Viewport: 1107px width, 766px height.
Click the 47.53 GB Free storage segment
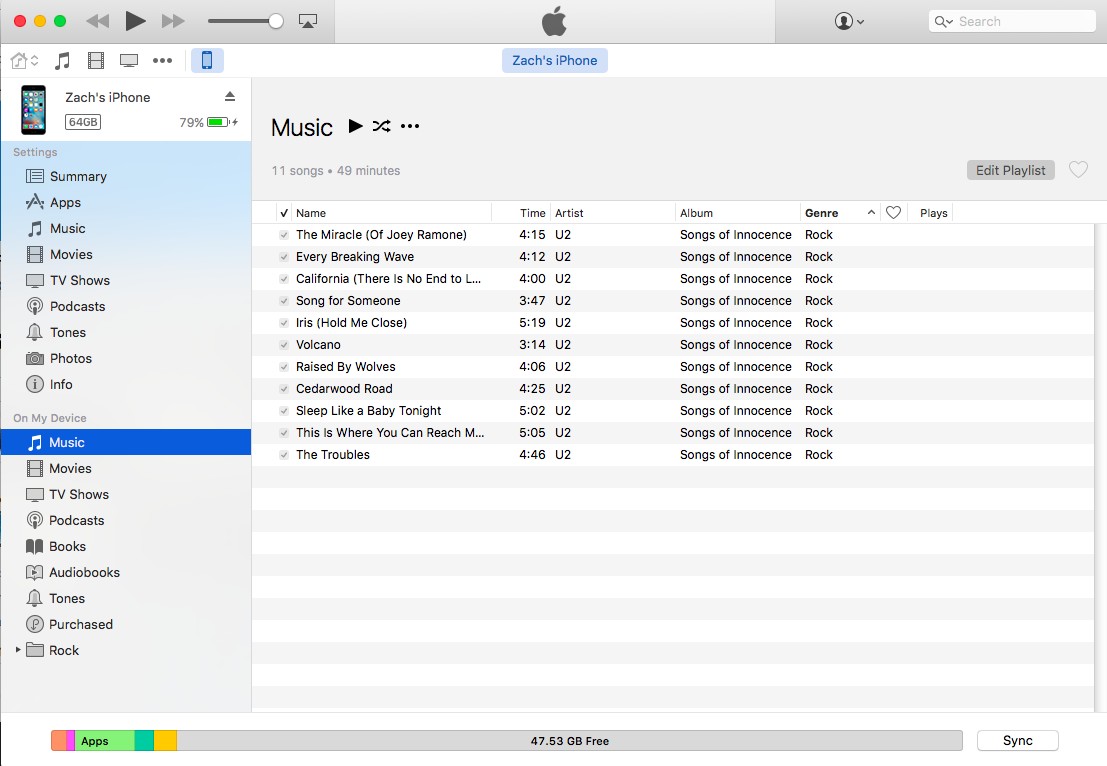click(x=569, y=741)
